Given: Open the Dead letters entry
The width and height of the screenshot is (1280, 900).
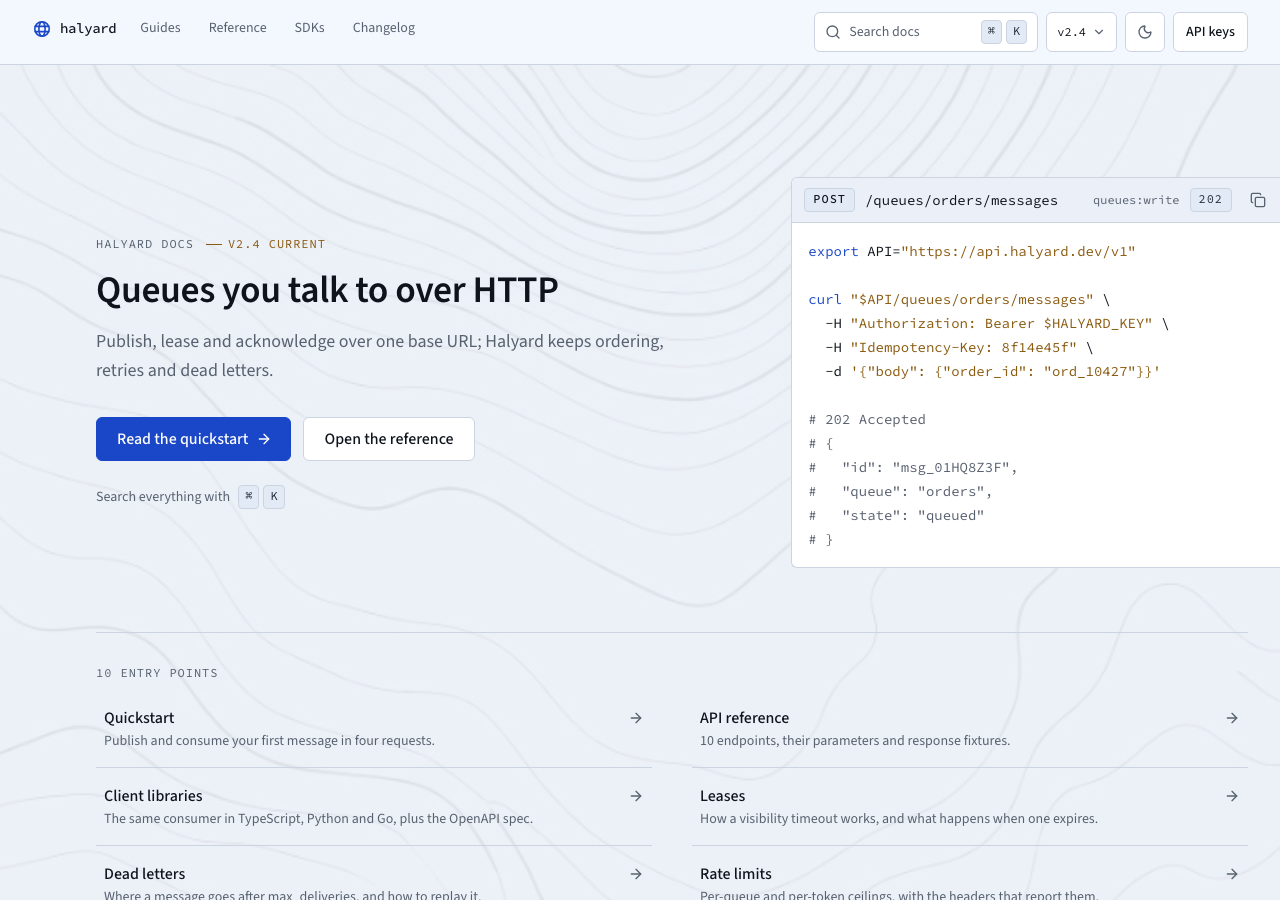Looking at the screenshot, I should pyautogui.click(x=374, y=874).
